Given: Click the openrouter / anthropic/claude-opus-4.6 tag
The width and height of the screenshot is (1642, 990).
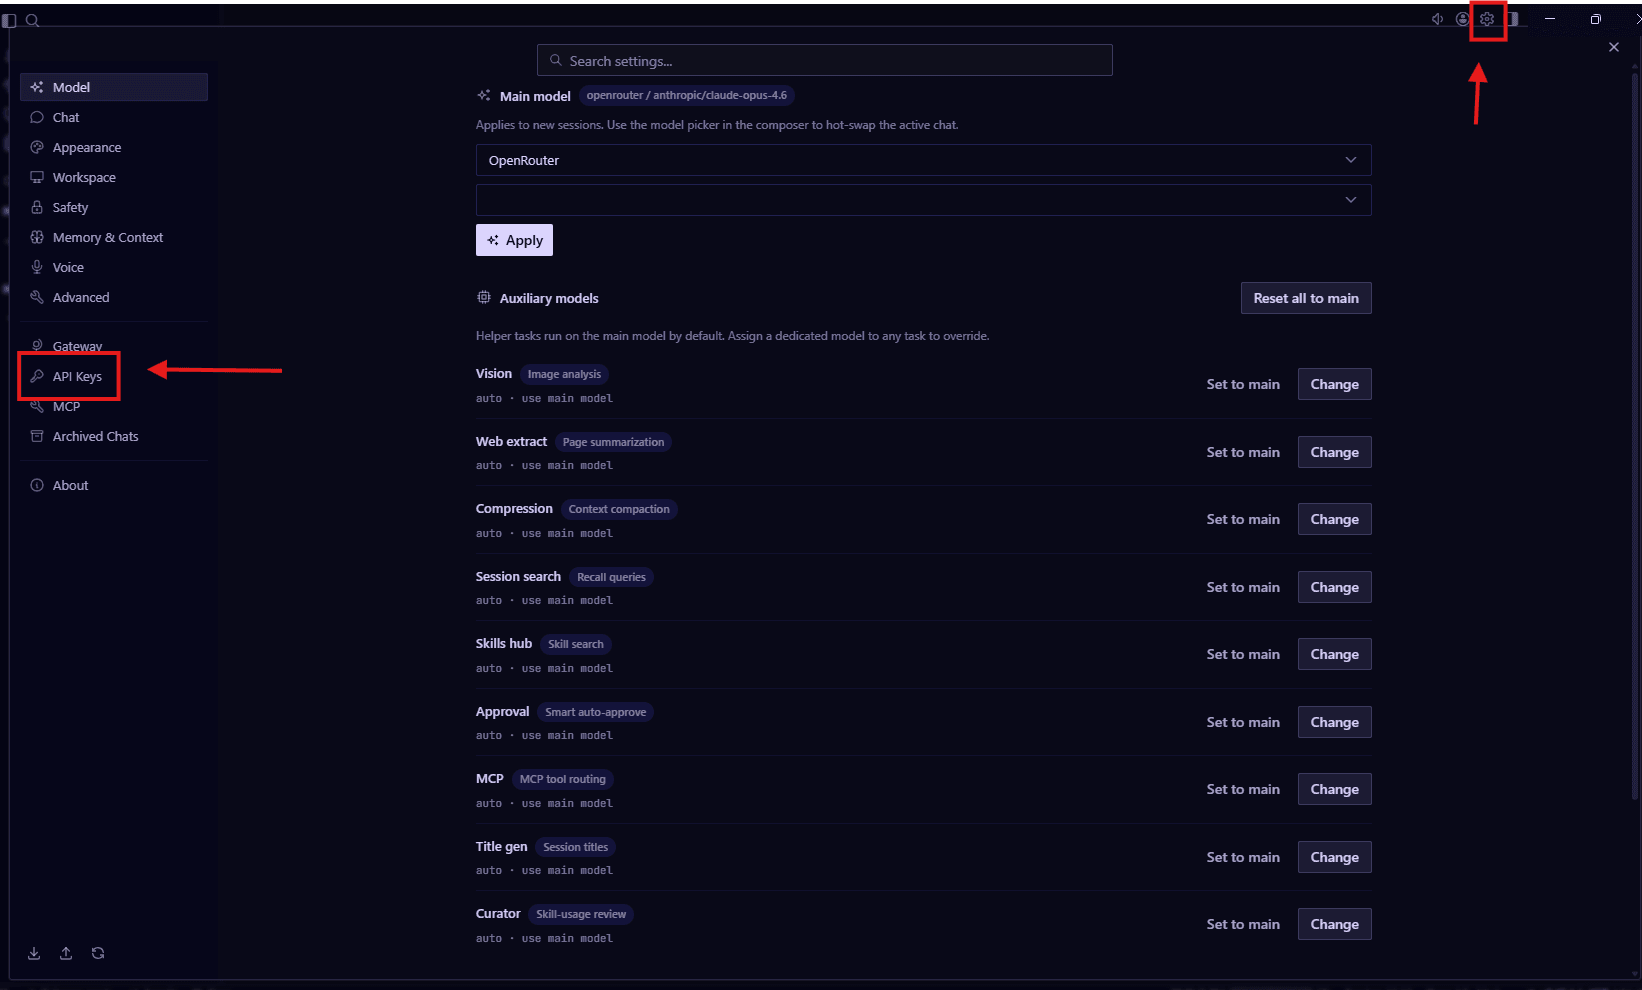Looking at the screenshot, I should click(687, 96).
